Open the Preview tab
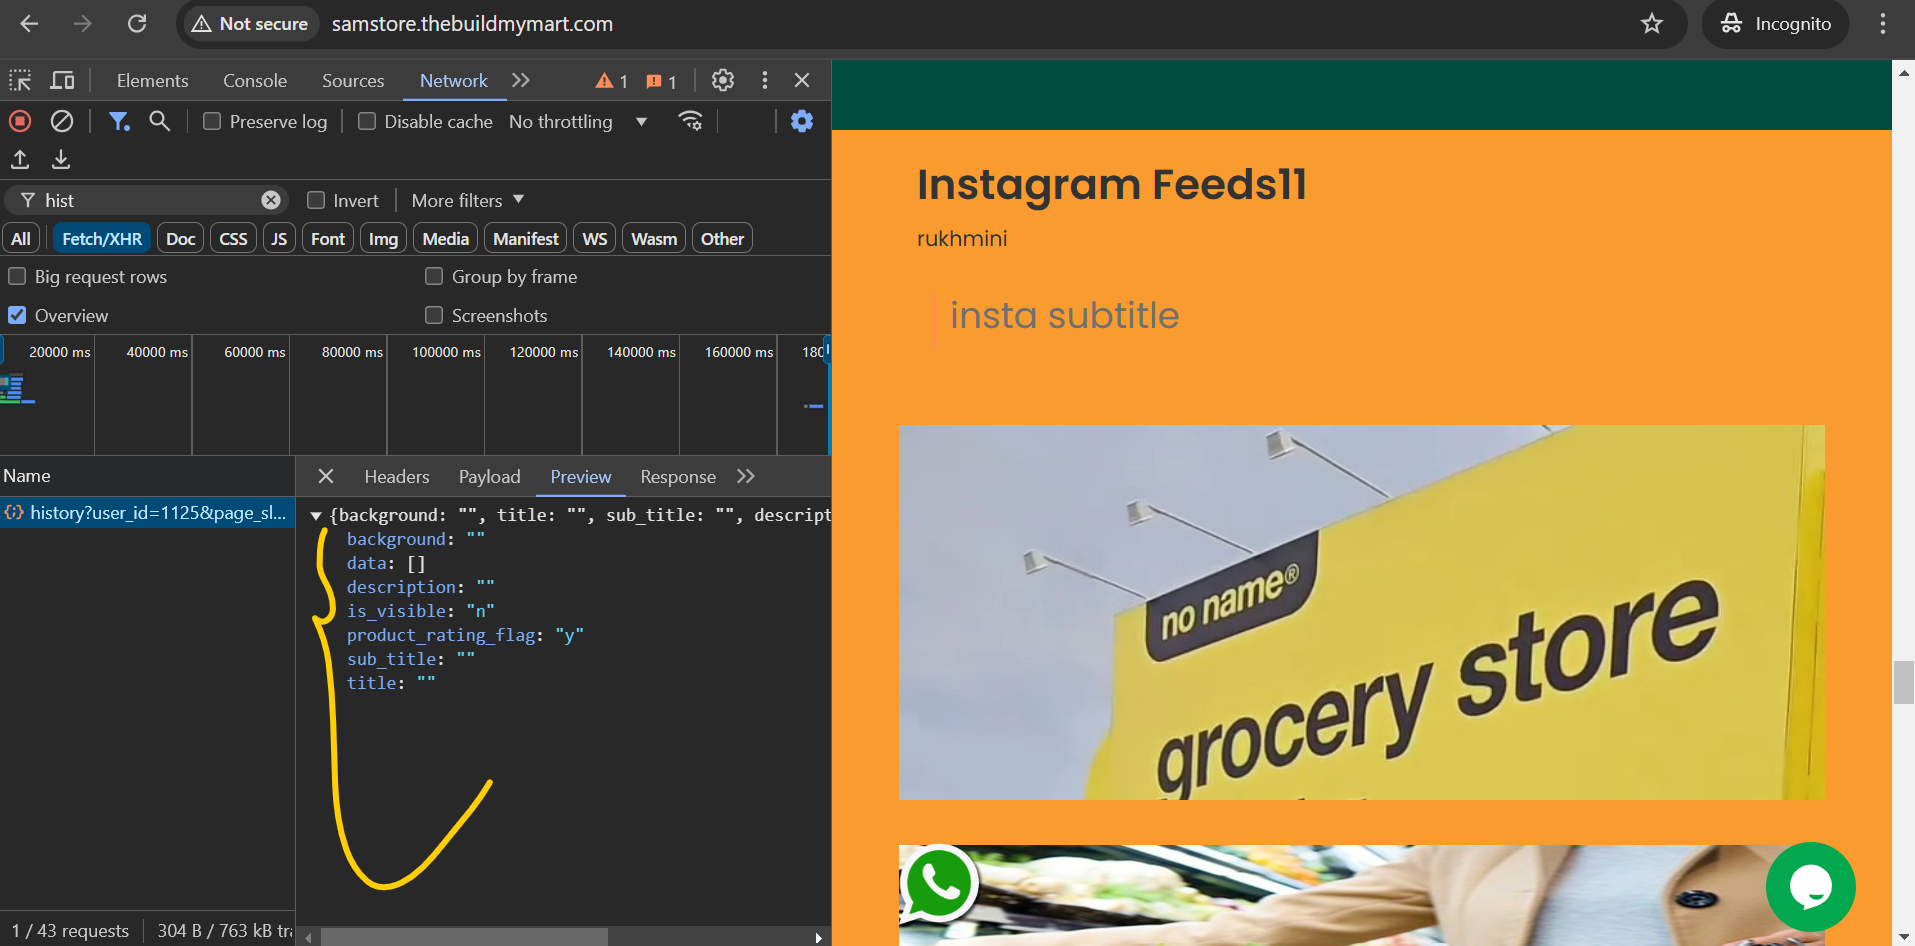The height and width of the screenshot is (946, 1915). click(581, 477)
